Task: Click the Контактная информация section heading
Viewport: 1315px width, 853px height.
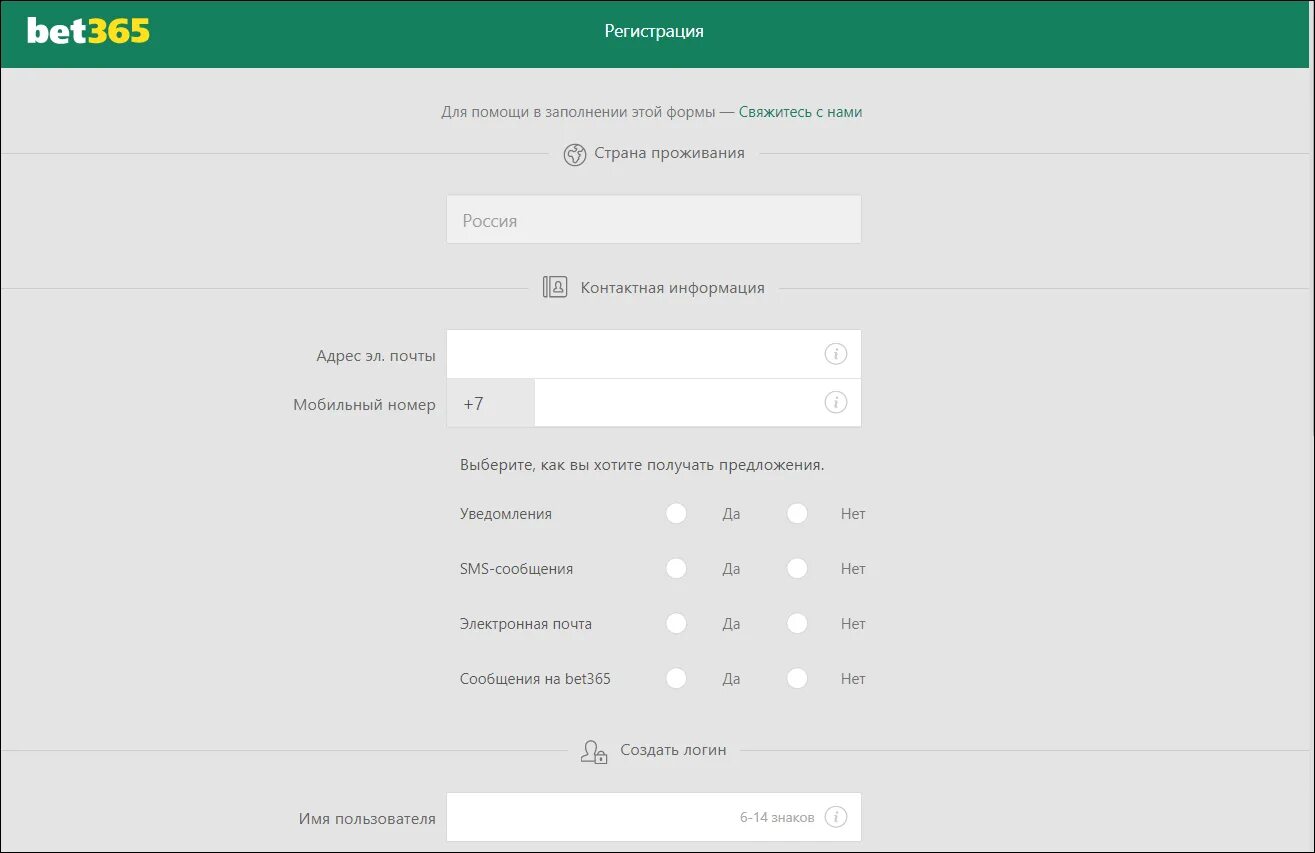Action: (672, 288)
